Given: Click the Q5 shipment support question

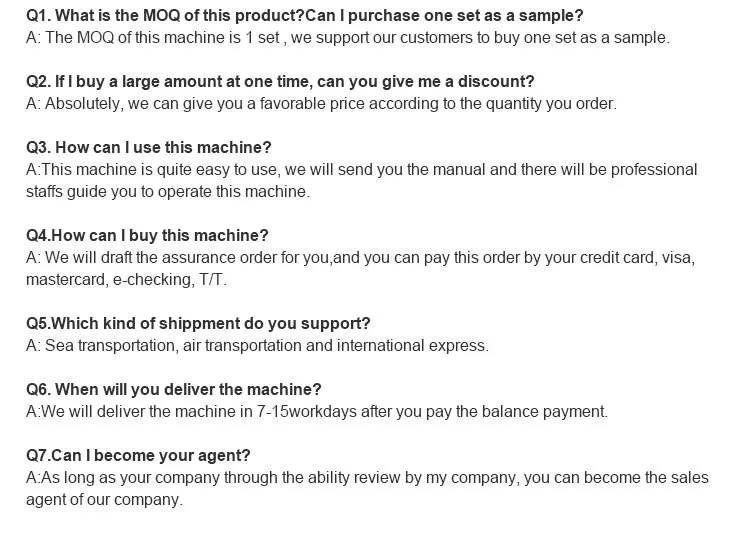Looking at the screenshot, I should click(198, 323).
